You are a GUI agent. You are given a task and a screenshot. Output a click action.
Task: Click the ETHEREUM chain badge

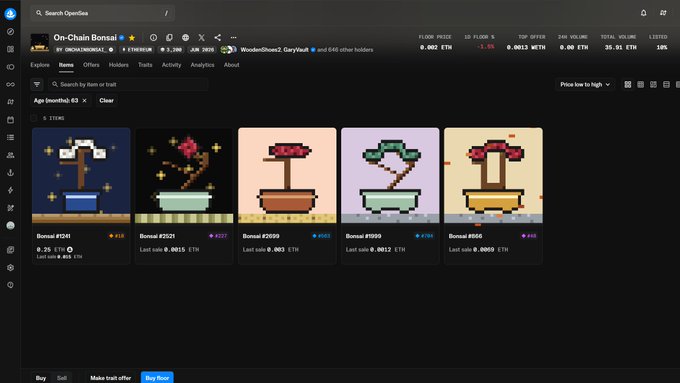coord(137,50)
